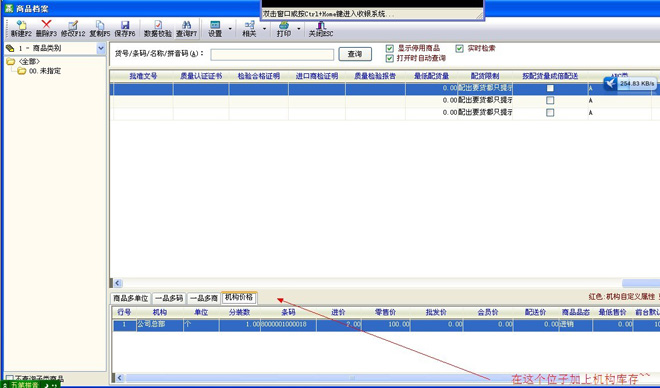Screen dimensions: 660x388
Task: Click the 复制F5 copy icon
Action: [100, 25]
